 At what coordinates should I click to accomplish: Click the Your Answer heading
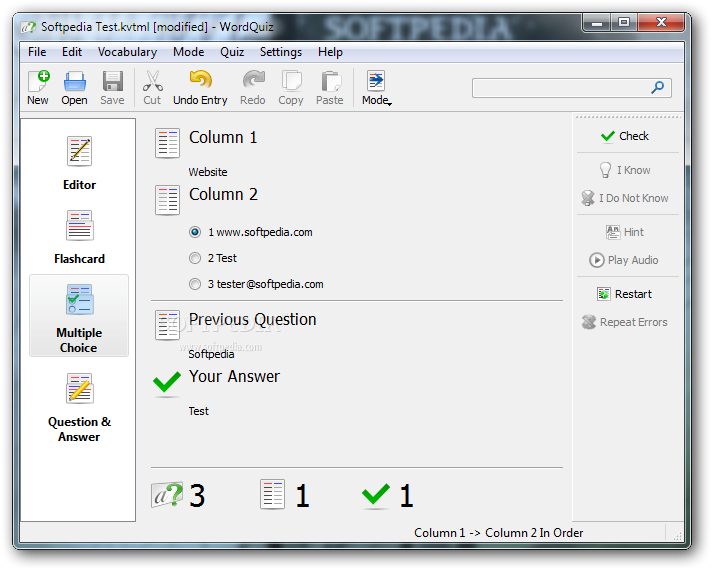pos(234,376)
